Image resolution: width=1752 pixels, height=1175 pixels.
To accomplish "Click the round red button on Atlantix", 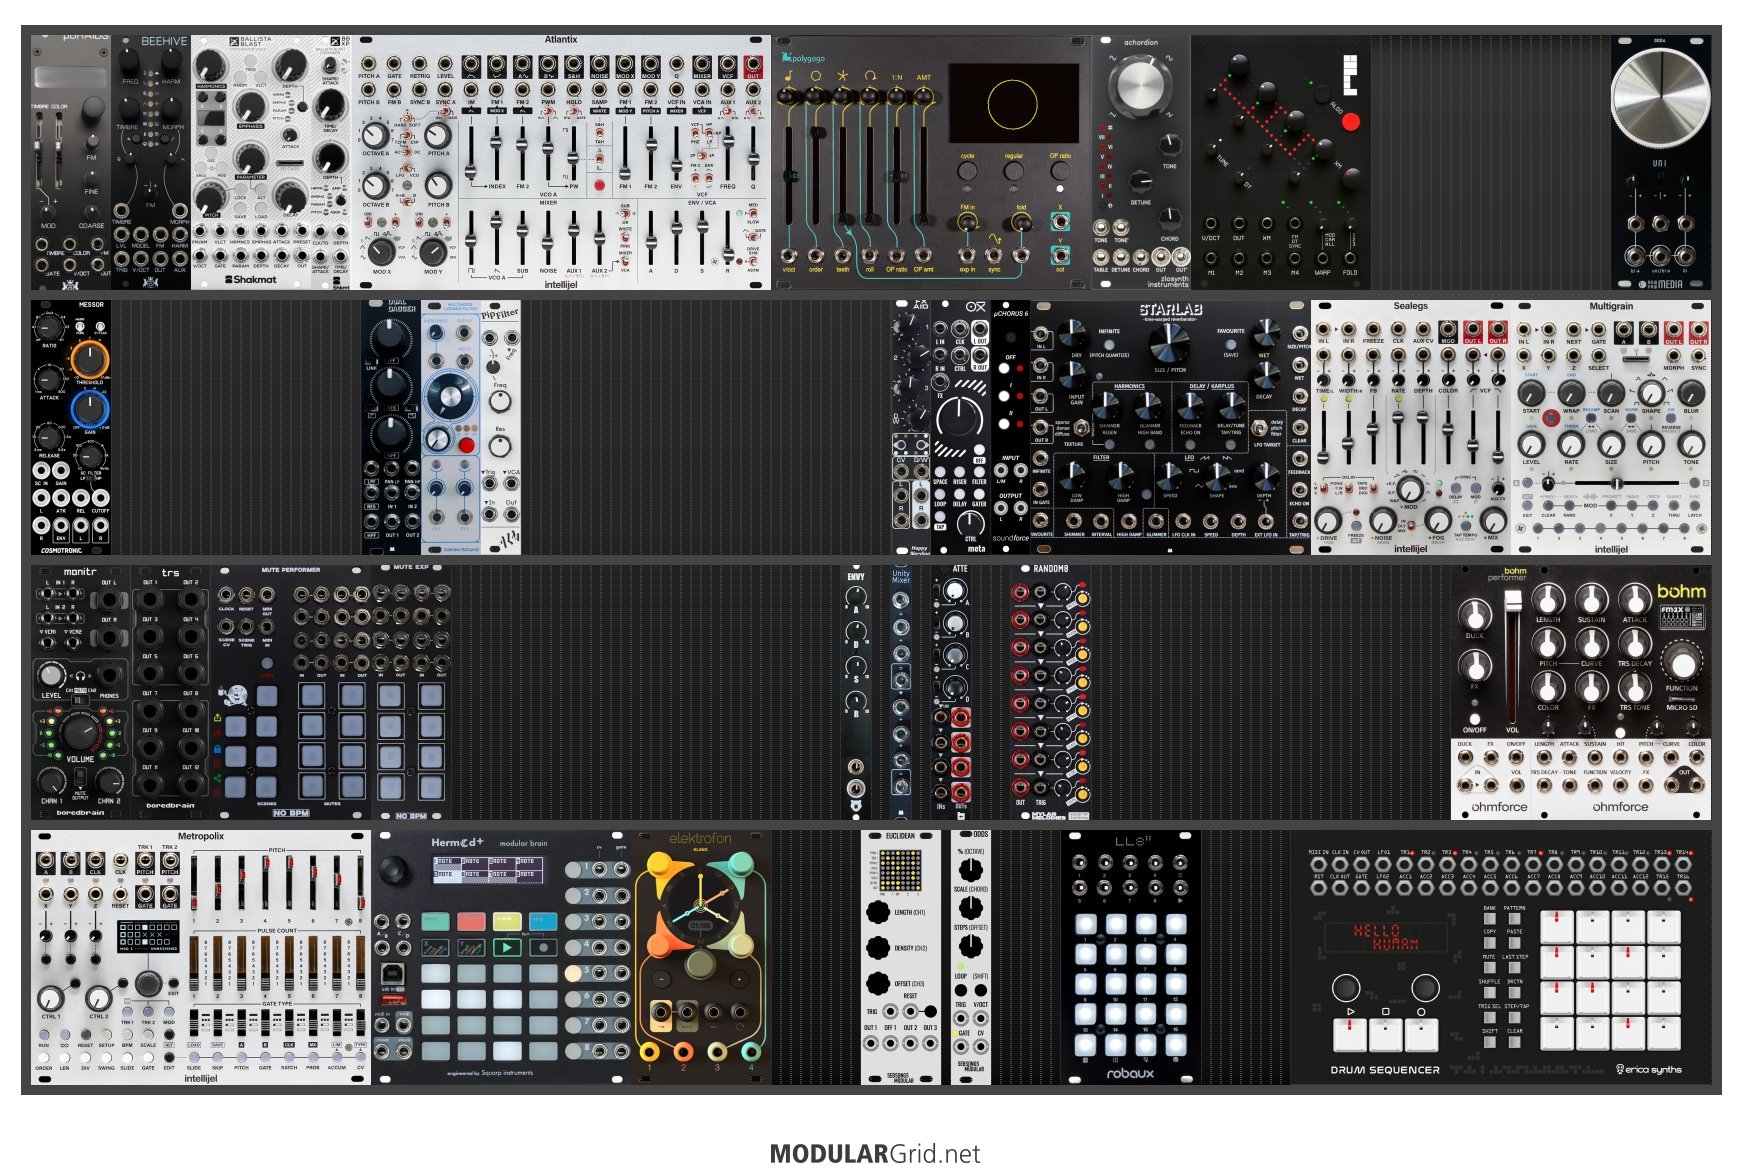I will coord(599,185).
